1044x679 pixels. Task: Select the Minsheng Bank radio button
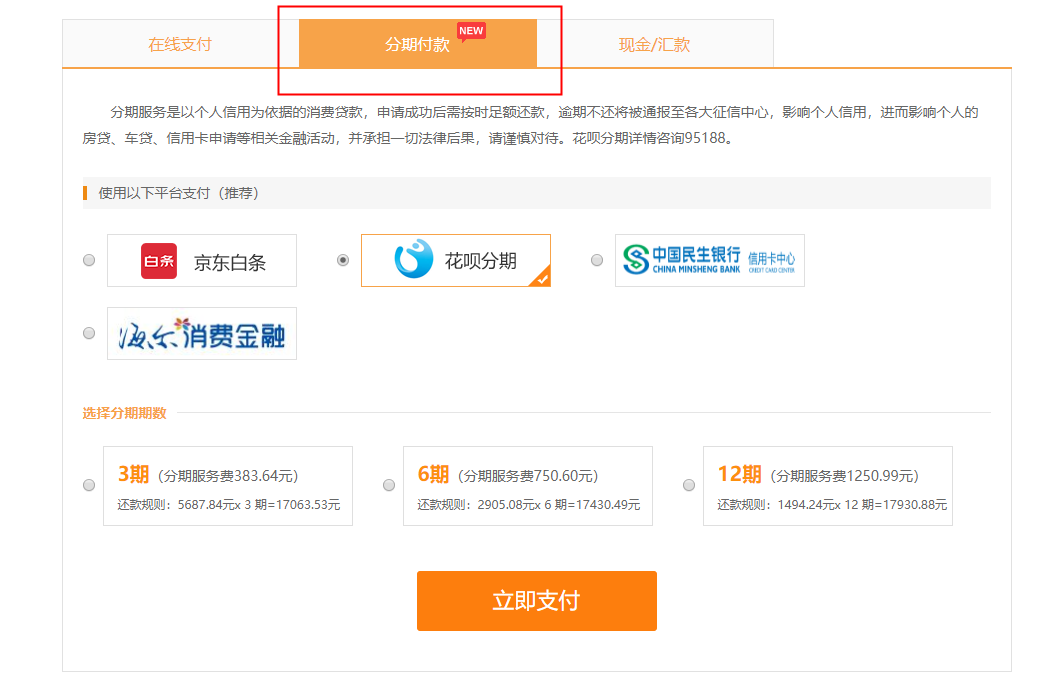tap(596, 259)
